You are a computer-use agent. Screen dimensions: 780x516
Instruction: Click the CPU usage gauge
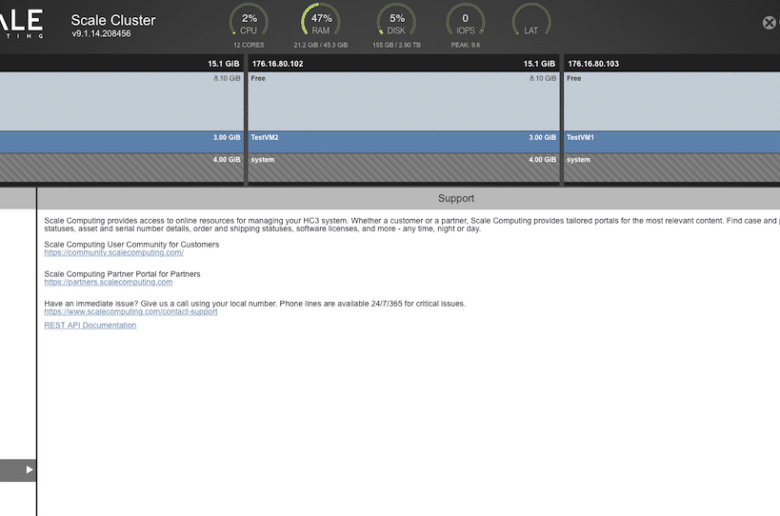[248, 21]
